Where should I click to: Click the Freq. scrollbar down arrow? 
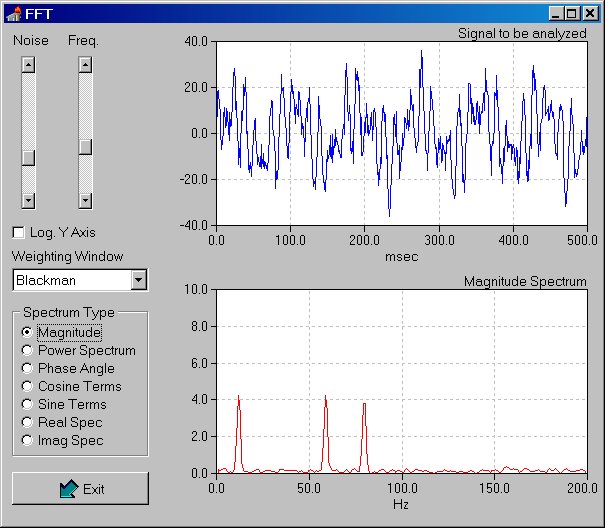[x=85, y=200]
